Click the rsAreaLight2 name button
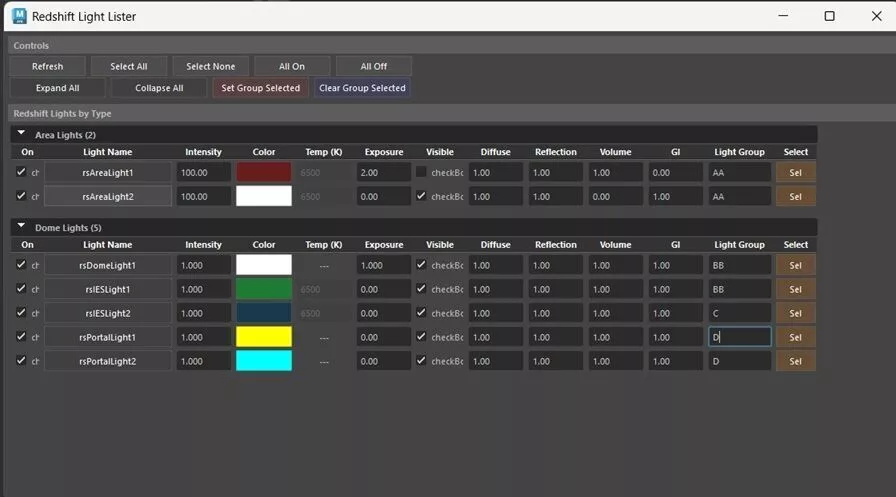Screen dimensions: 896x497 pyautogui.click(x=108, y=197)
